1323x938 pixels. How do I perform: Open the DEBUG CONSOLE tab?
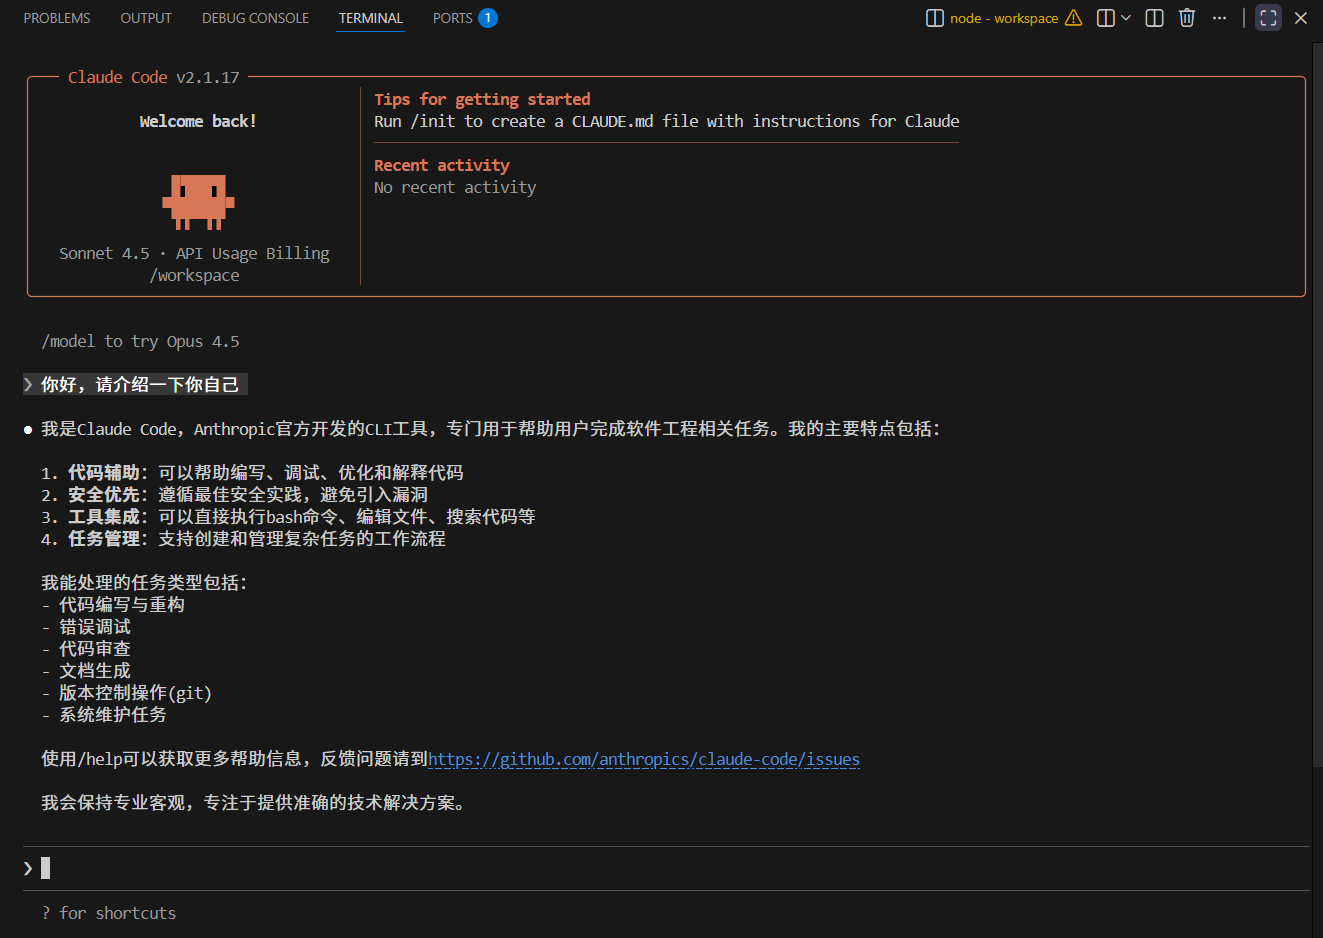[x=255, y=18]
